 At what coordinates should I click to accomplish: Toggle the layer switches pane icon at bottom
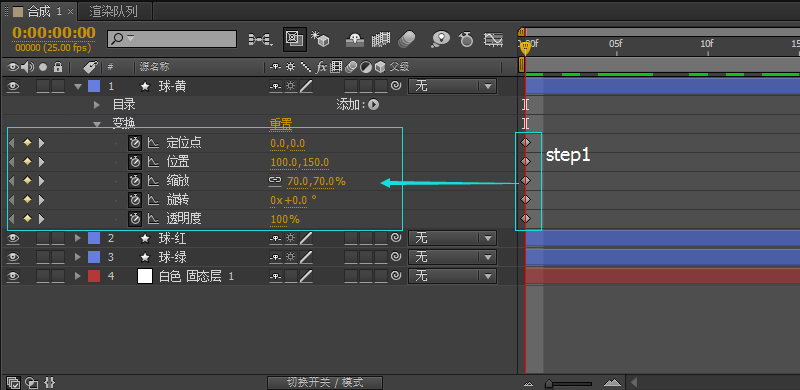point(14,382)
